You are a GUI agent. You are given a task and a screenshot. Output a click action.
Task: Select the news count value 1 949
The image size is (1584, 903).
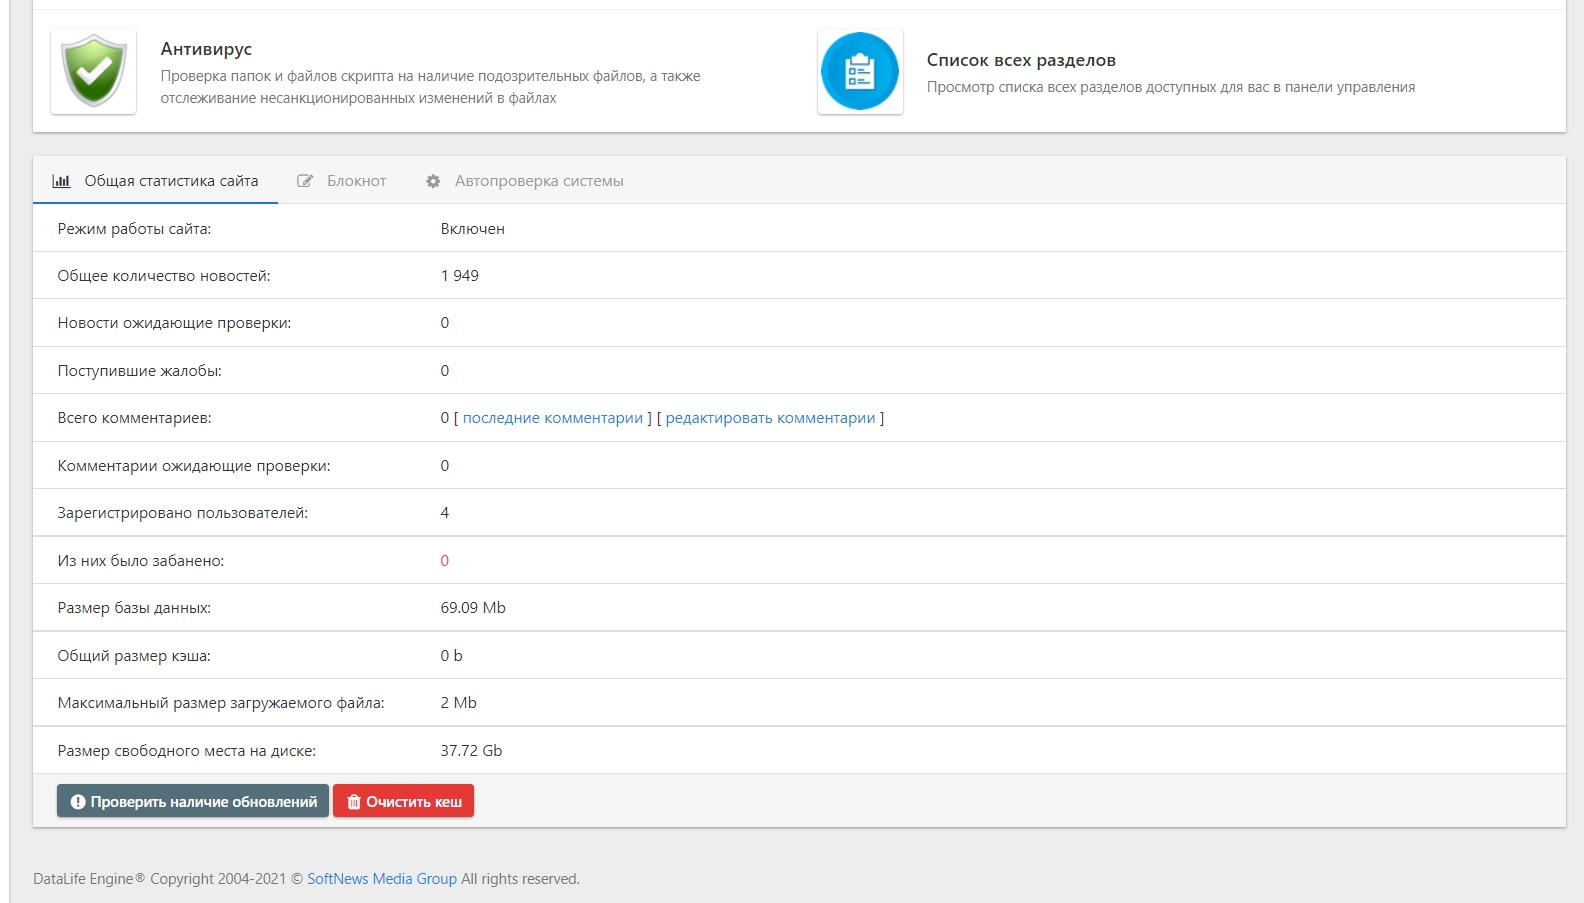click(x=460, y=276)
